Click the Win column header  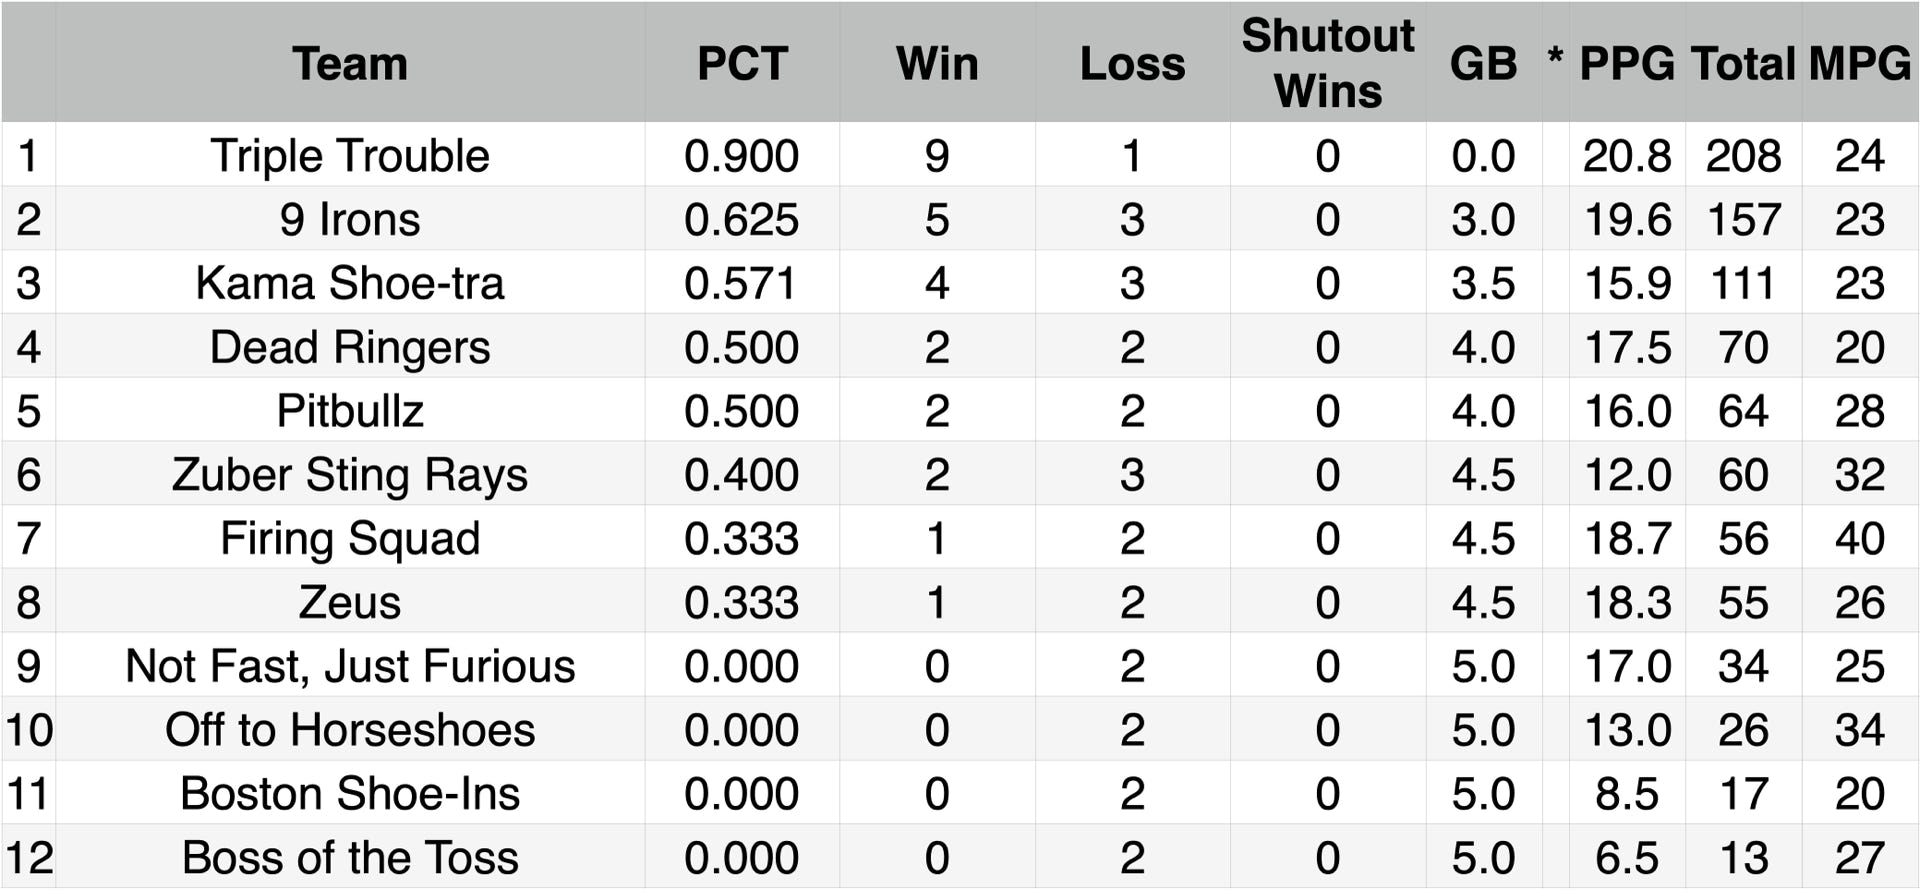937,64
